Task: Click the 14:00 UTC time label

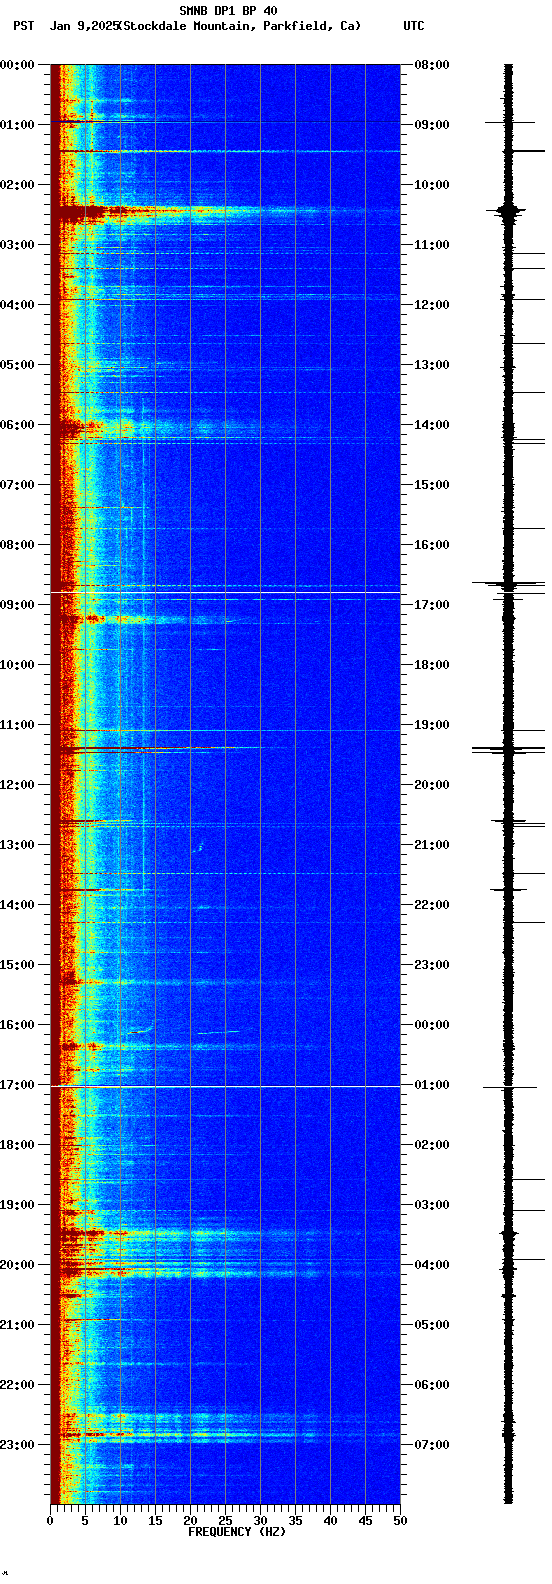Action: 432,425
